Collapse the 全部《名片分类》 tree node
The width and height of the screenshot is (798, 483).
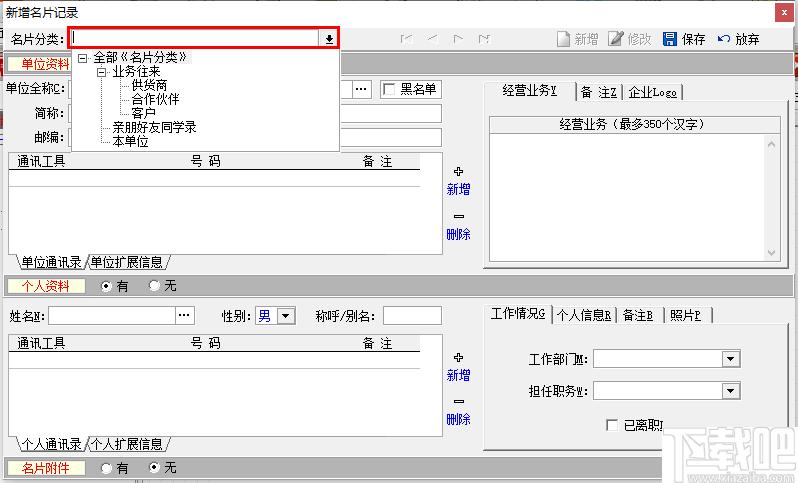(82, 58)
